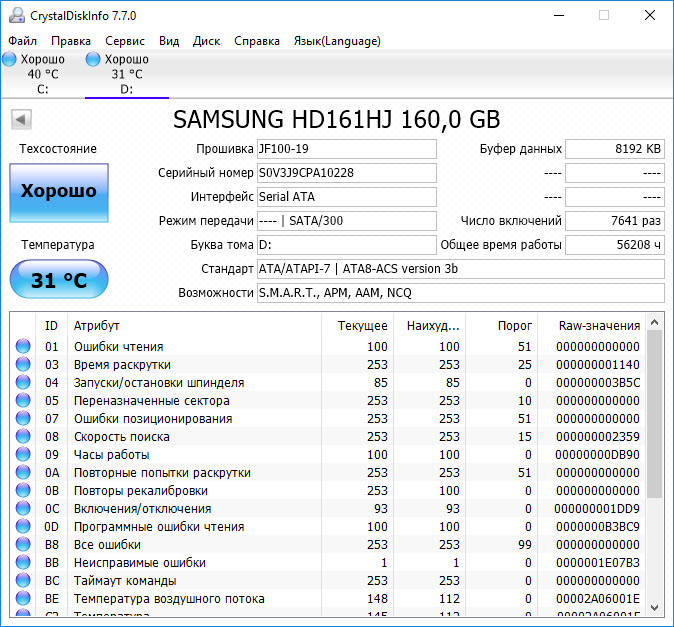Open the Файл menu
Viewport: 674px width, 627px height.
(x=23, y=41)
